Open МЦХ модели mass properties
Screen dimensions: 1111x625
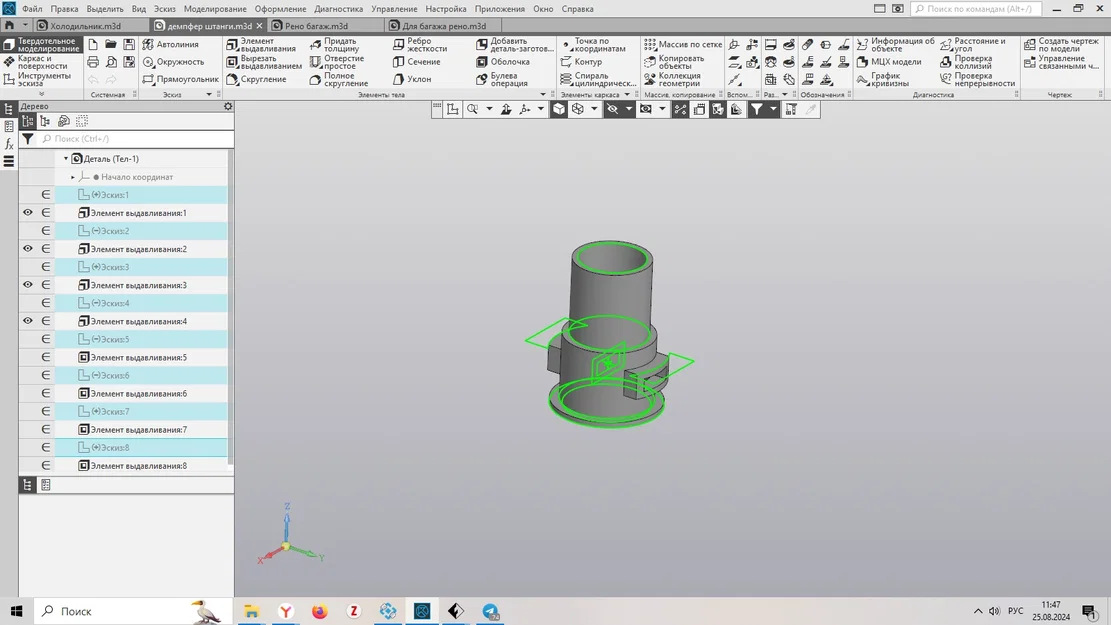pos(889,62)
